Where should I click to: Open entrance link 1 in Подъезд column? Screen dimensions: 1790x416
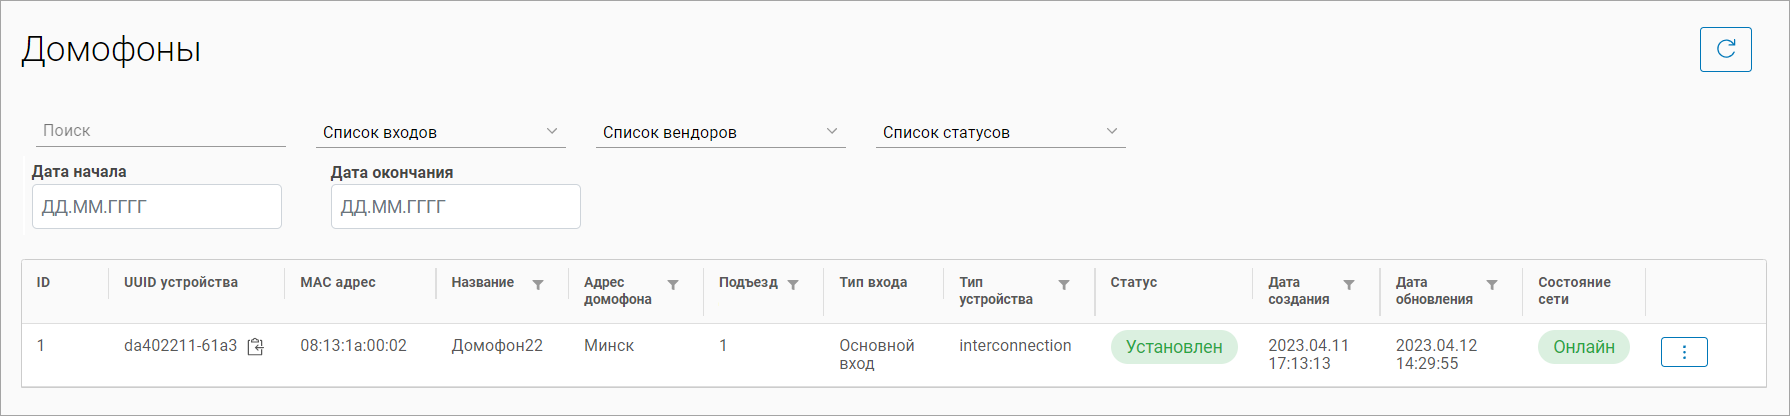pyautogui.click(x=723, y=345)
